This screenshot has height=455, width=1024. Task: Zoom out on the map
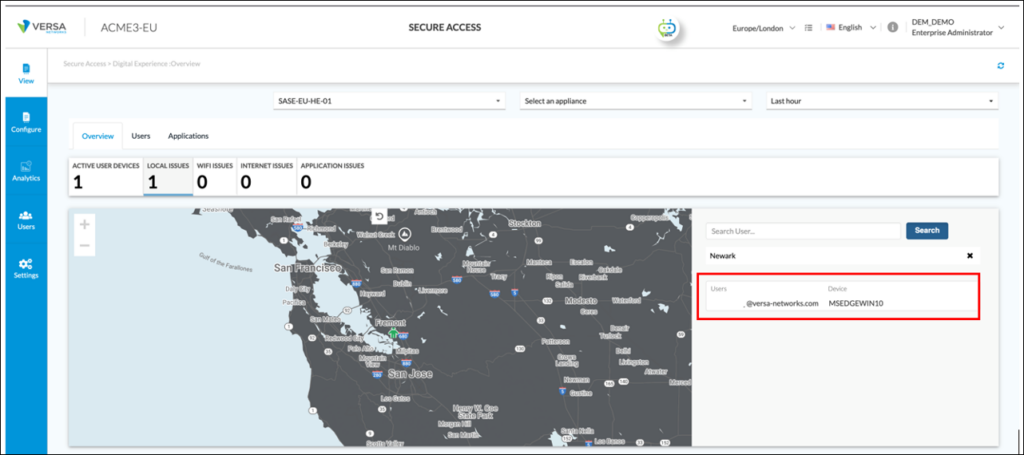click(x=84, y=245)
